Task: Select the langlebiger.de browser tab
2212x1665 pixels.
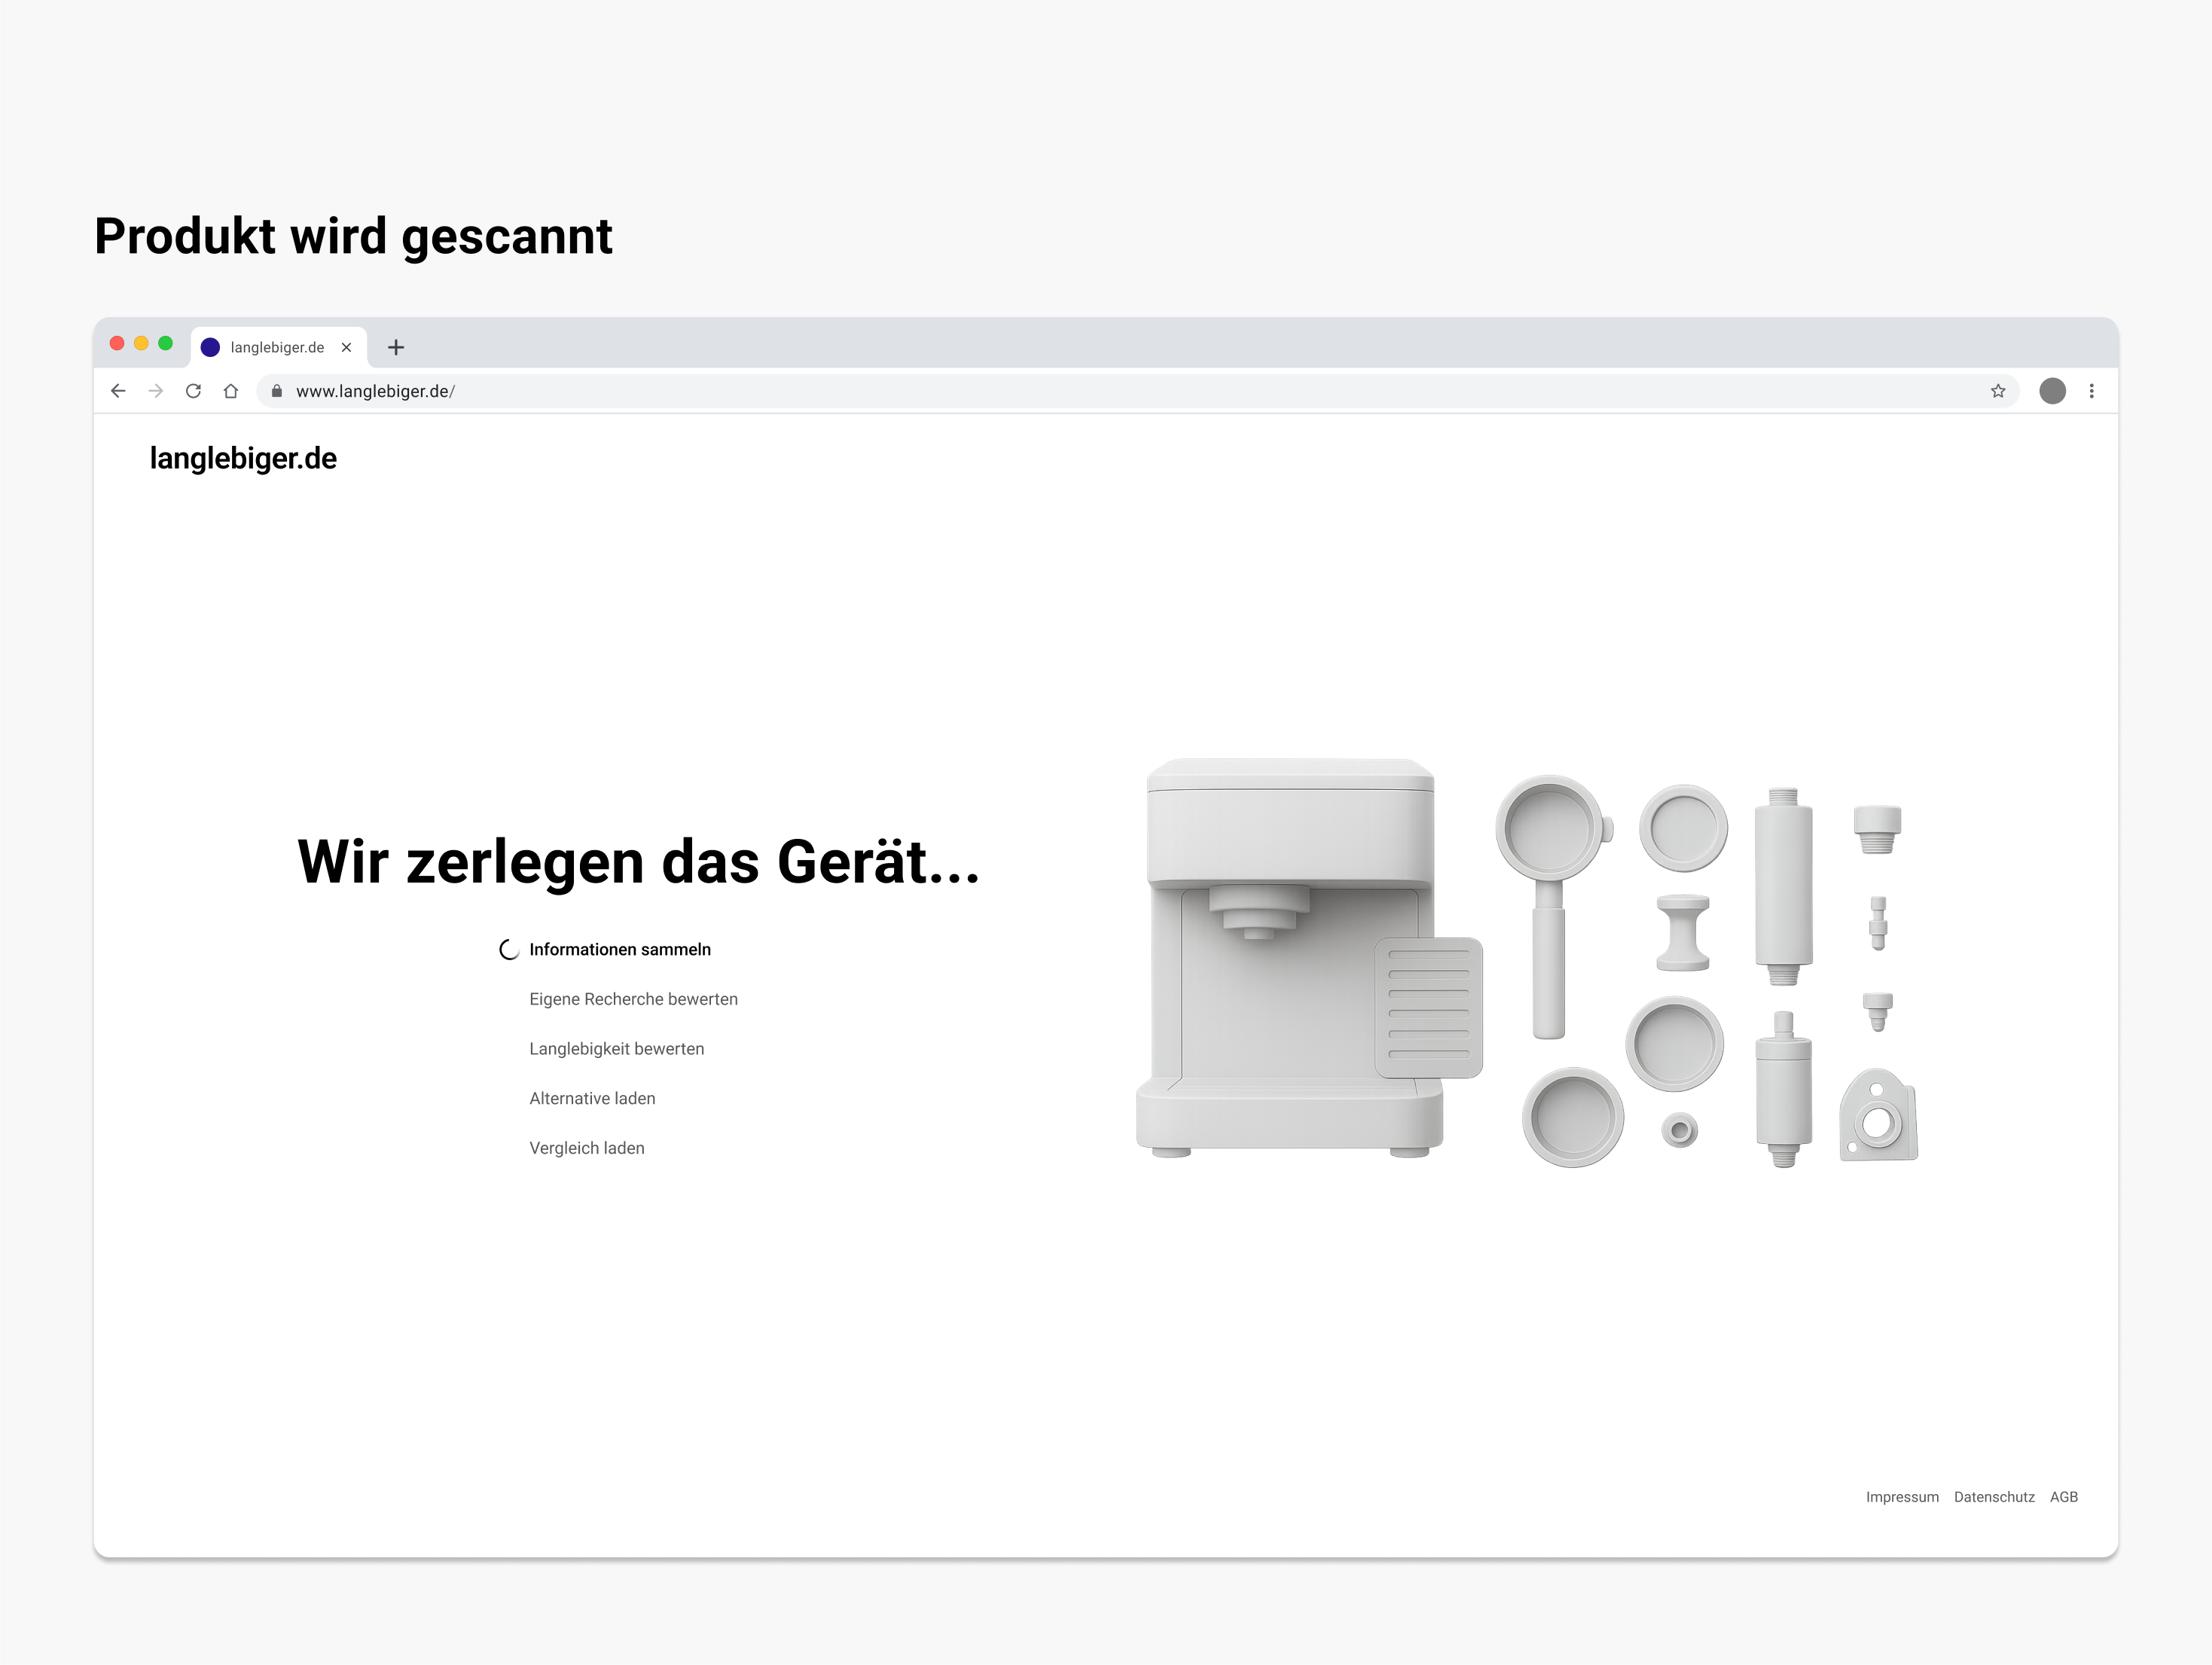Action: [x=276, y=347]
